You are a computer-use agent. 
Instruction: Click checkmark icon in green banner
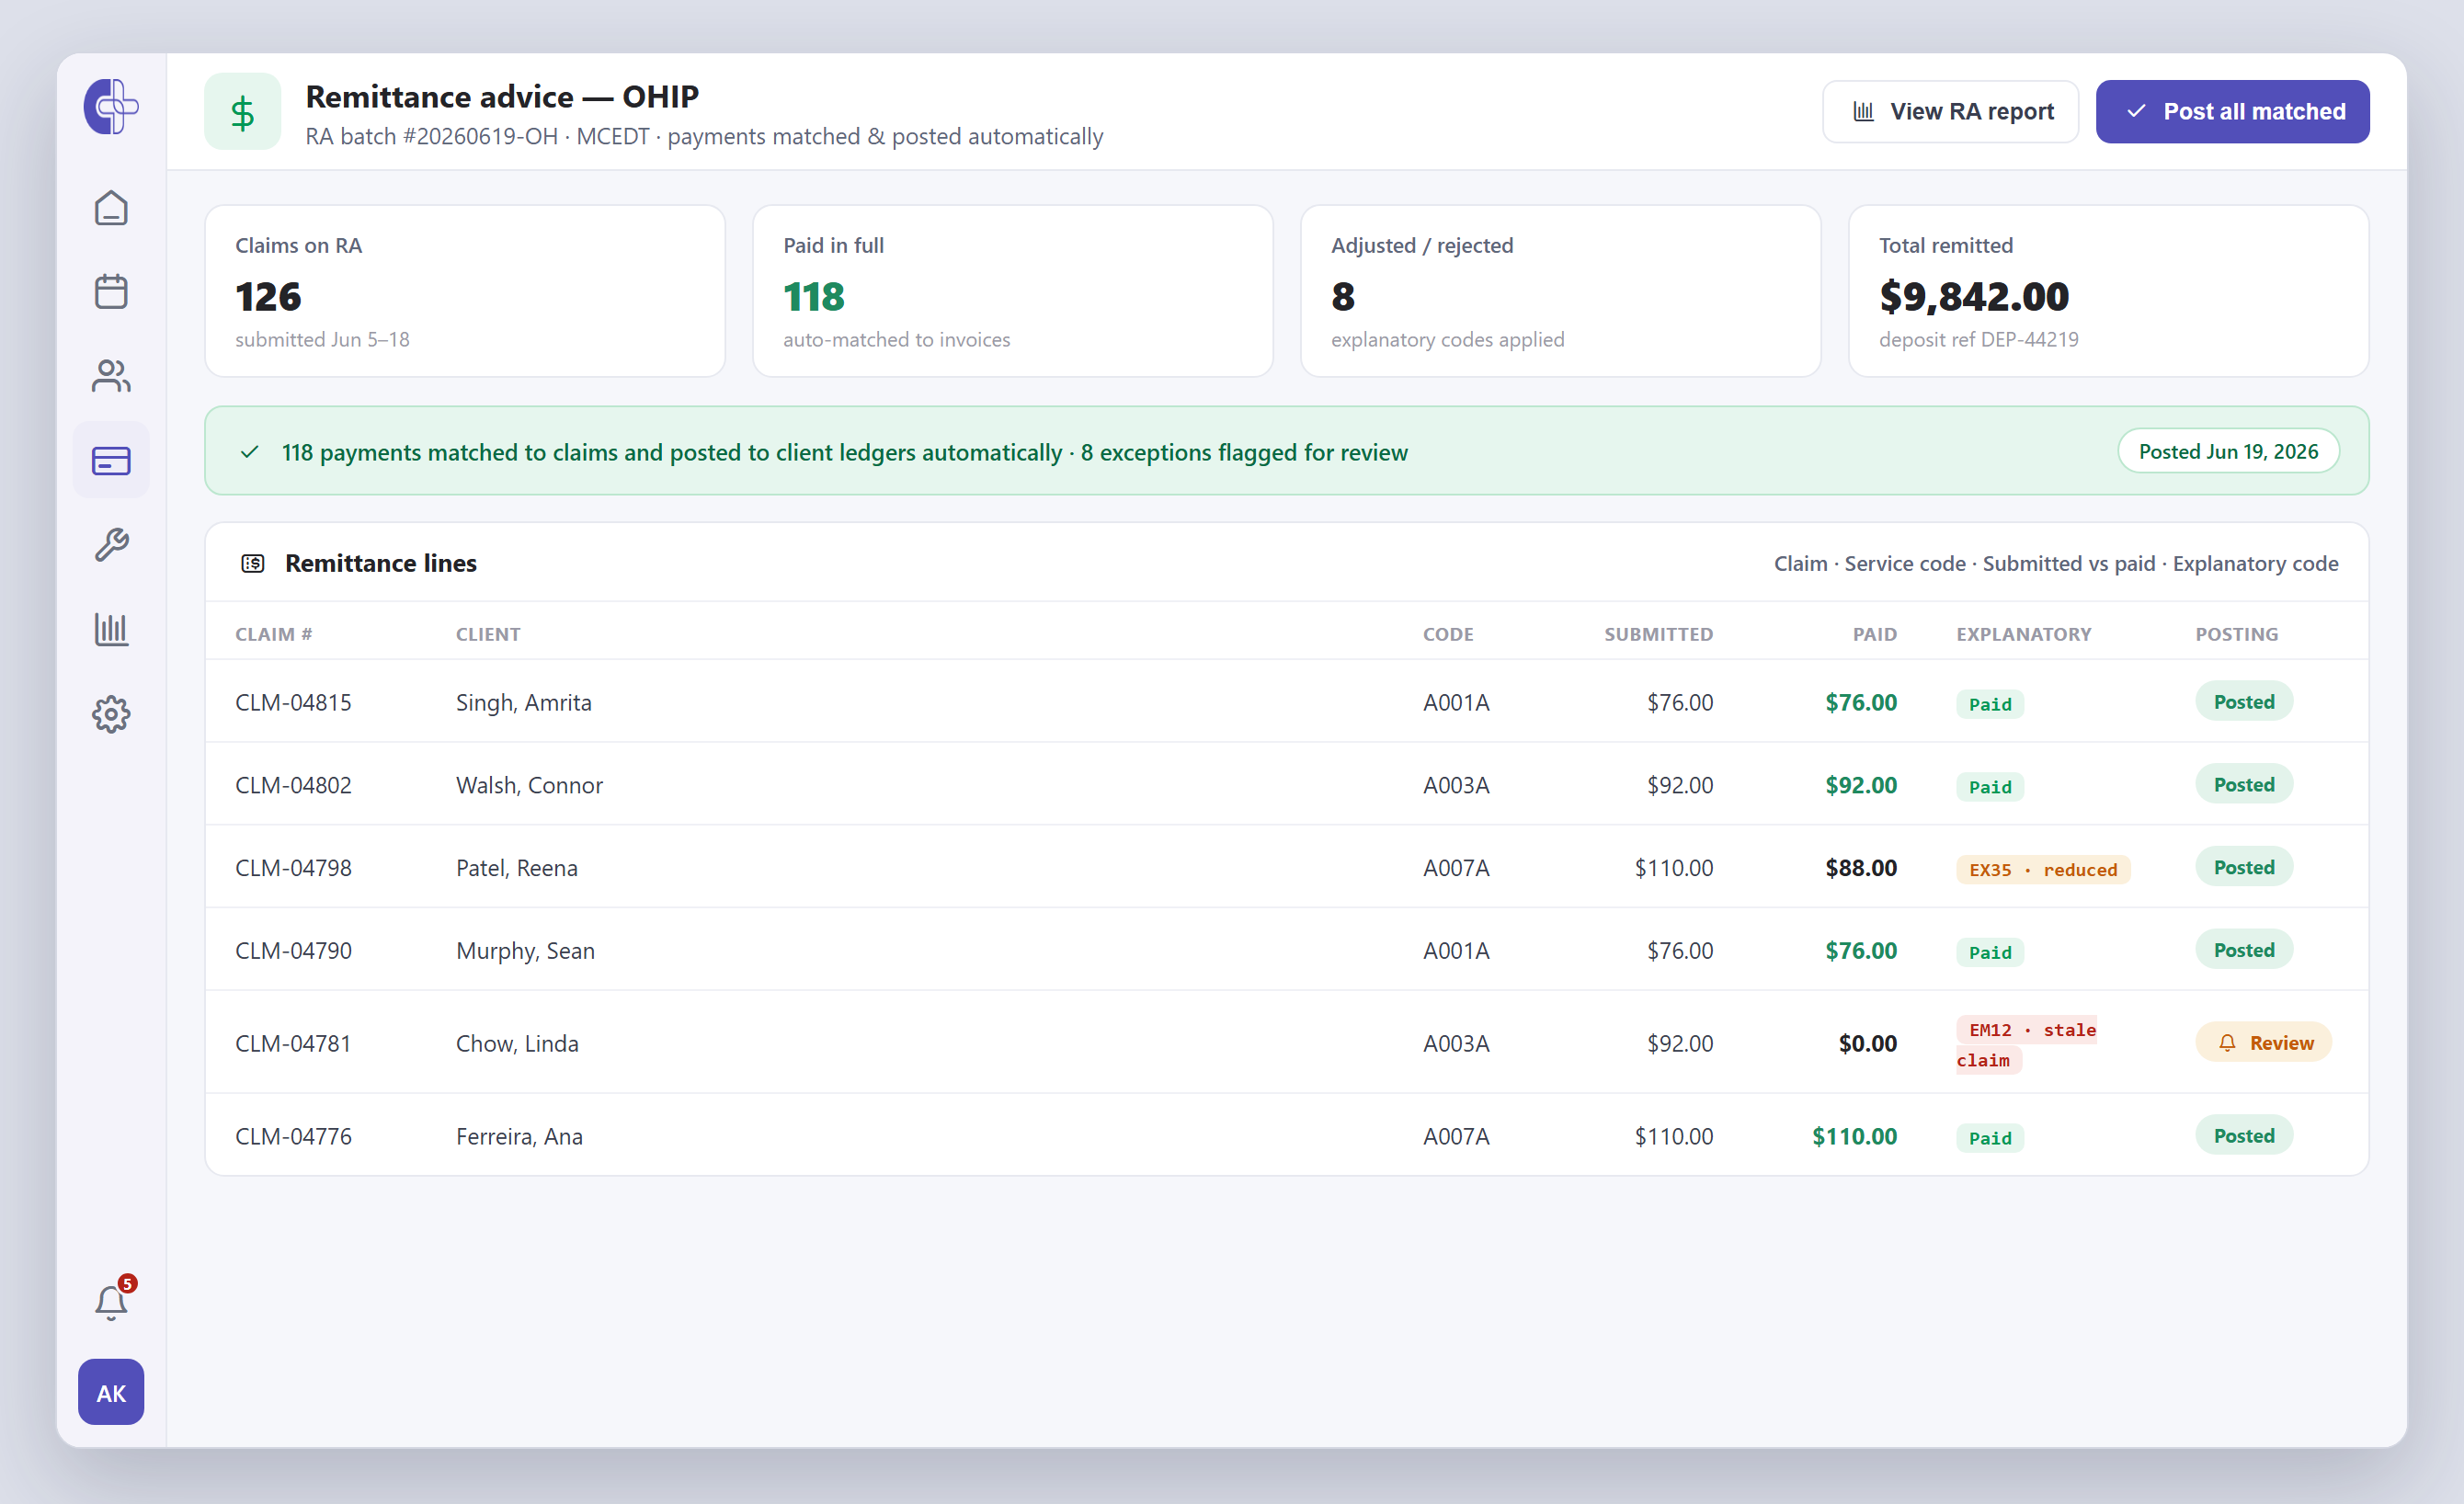pos(250,452)
